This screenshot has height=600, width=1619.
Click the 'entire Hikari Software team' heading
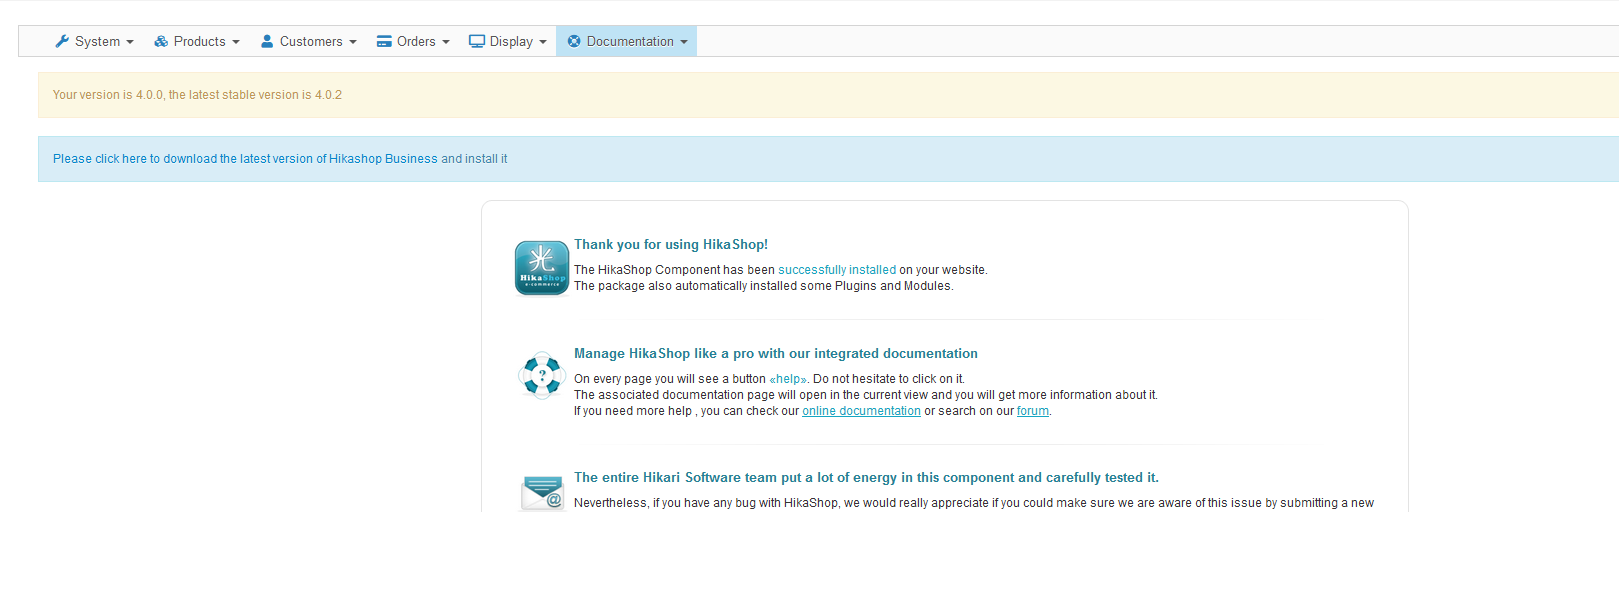tap(866, 477)
